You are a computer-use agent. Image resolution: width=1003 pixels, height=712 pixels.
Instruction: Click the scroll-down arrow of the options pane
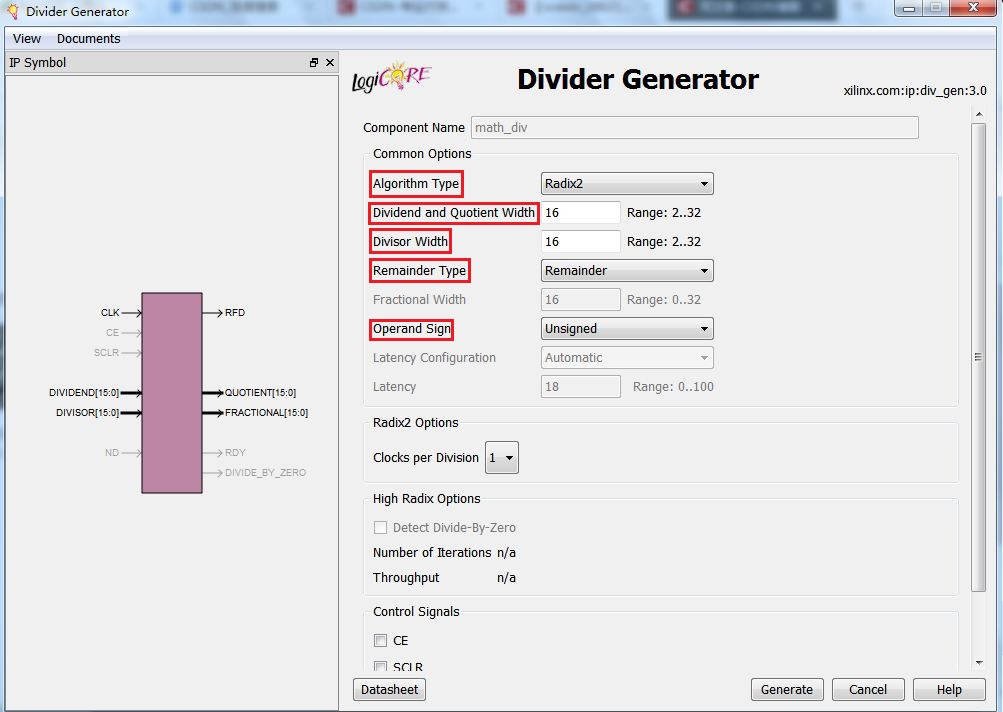pos(979,661)
